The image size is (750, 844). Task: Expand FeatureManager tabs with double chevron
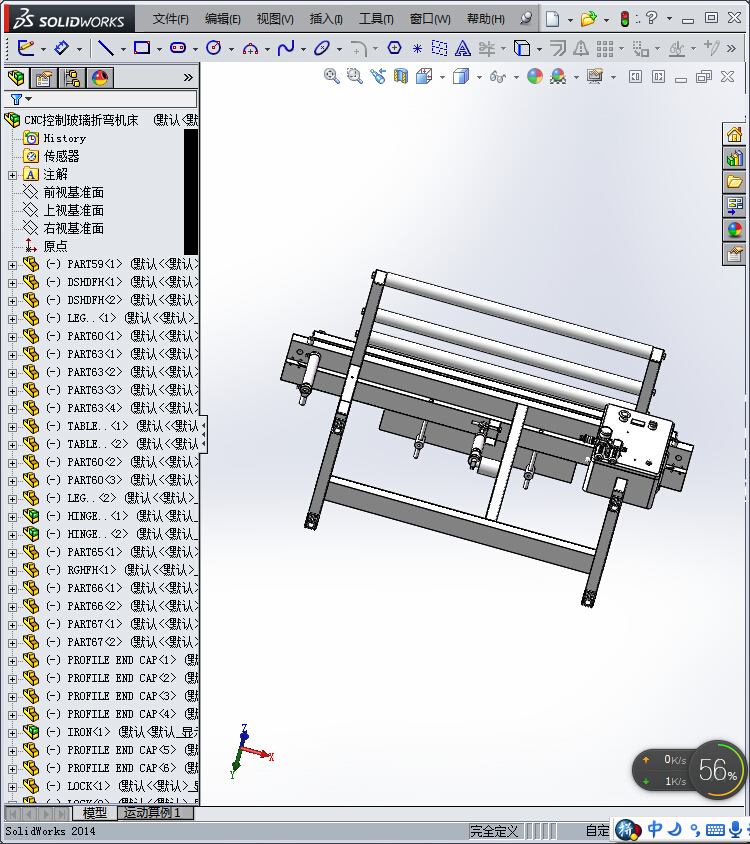point(188,78)
